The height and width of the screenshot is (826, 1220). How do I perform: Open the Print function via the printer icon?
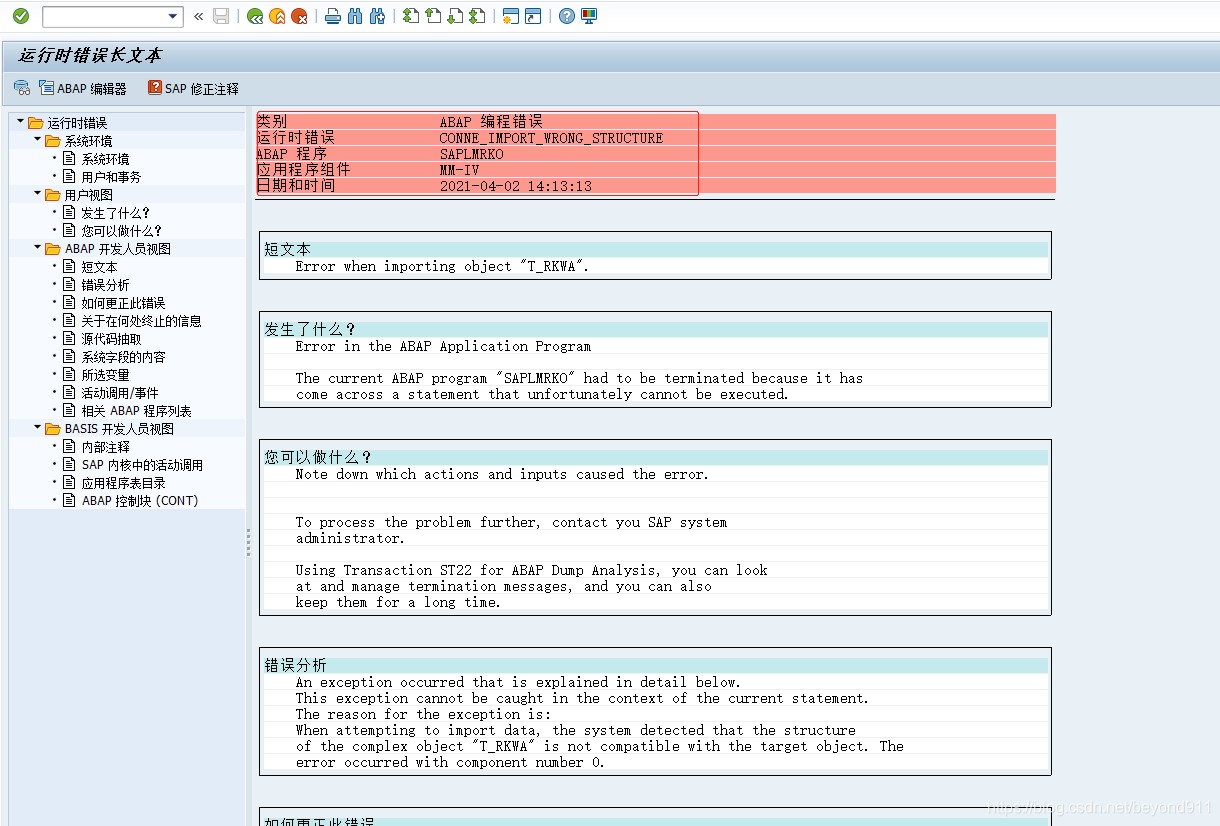pos(334,16)
